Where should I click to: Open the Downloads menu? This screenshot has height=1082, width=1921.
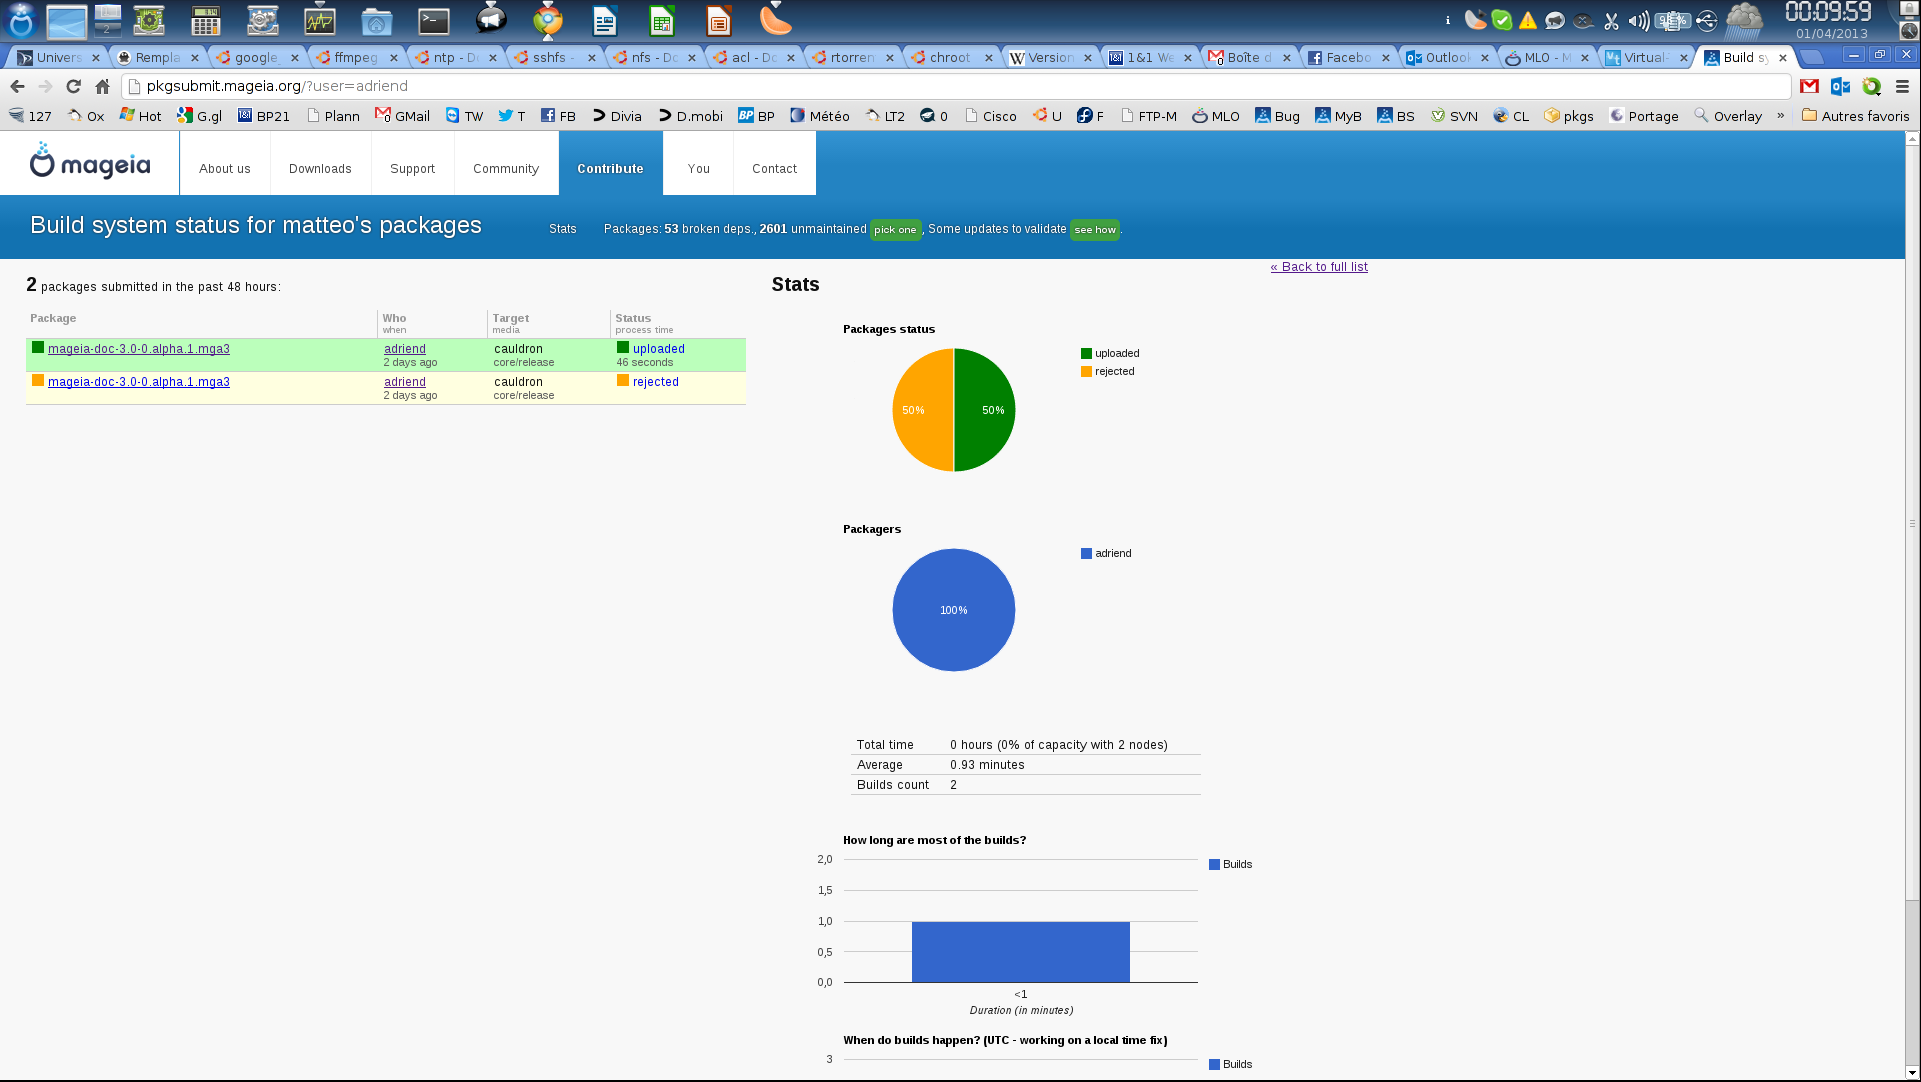click(320, 169)
